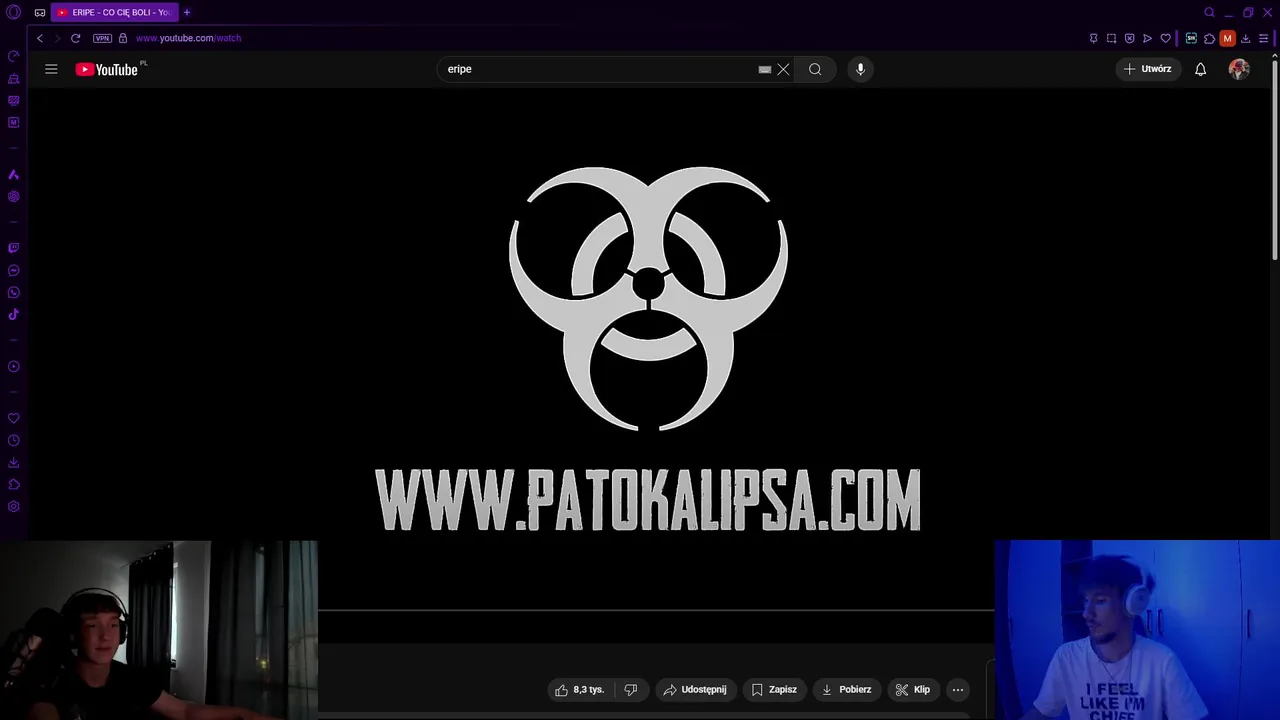1280x720 pixels.
Task: Click the Zapisz save button
Action: tap(774, 689)
